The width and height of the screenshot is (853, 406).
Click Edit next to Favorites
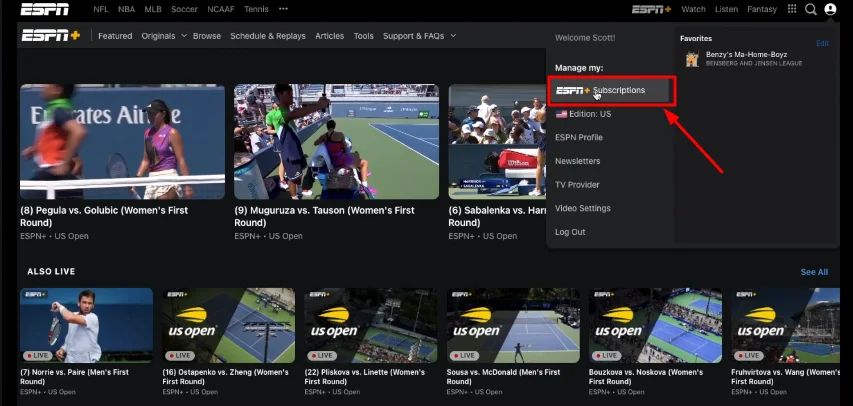823,44
